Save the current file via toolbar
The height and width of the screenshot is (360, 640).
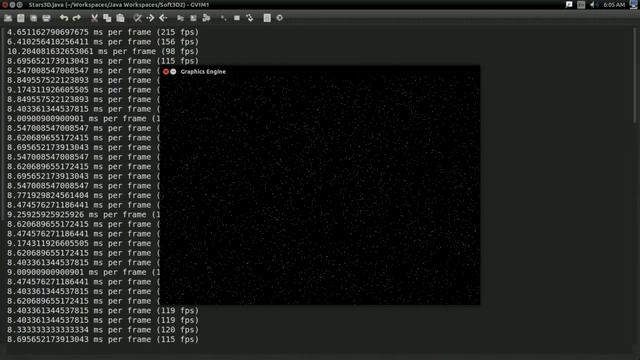coord(21,18)
